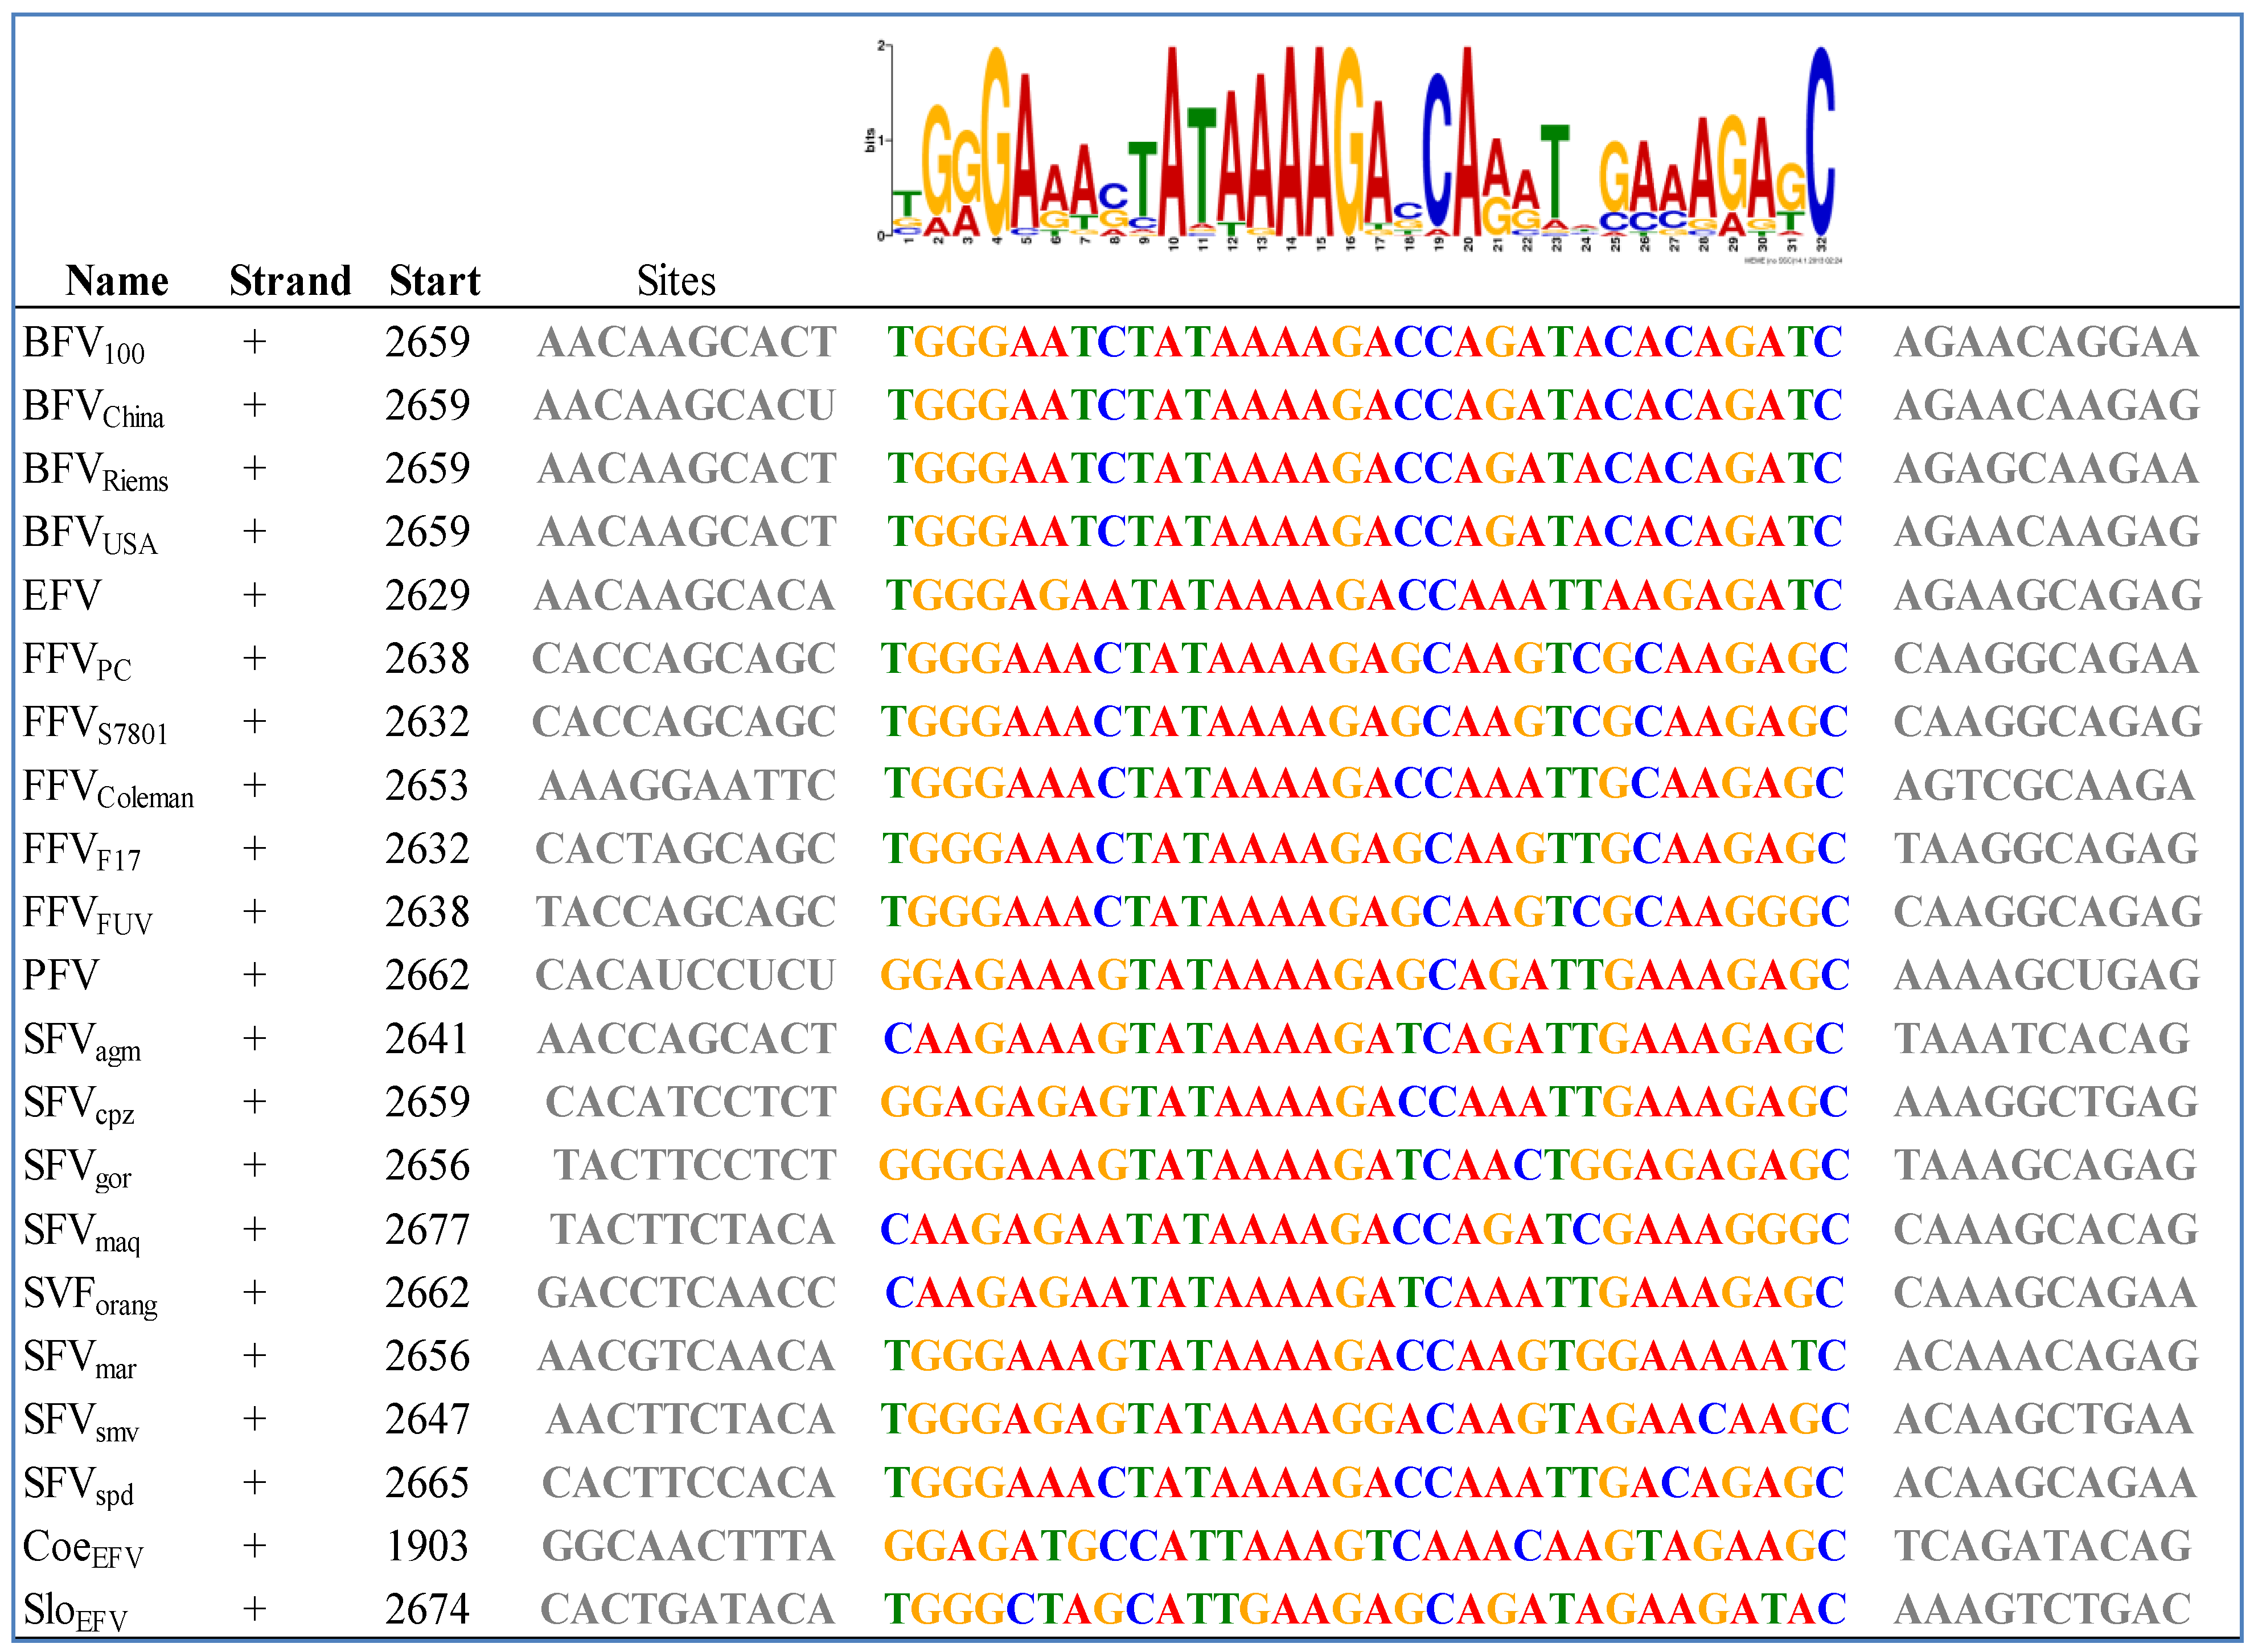The width and height of the screenshot is (2258, 1652).
Task: Click the CoeEFV start value 1903
Action: click(x=427, y=1547)
